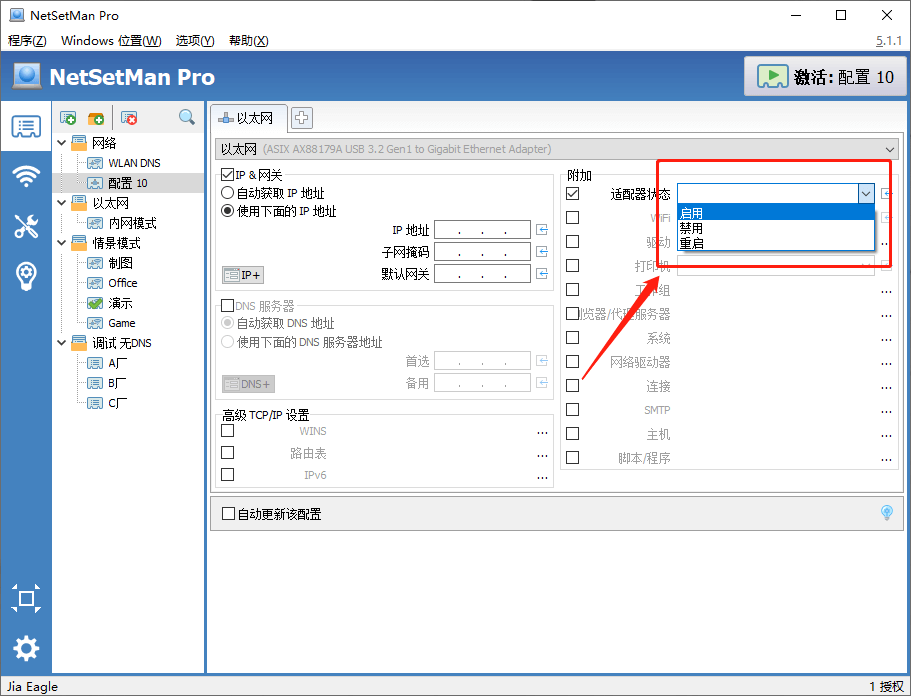
Task: Click the magnifier search icon above the tree
Action: 186,117
